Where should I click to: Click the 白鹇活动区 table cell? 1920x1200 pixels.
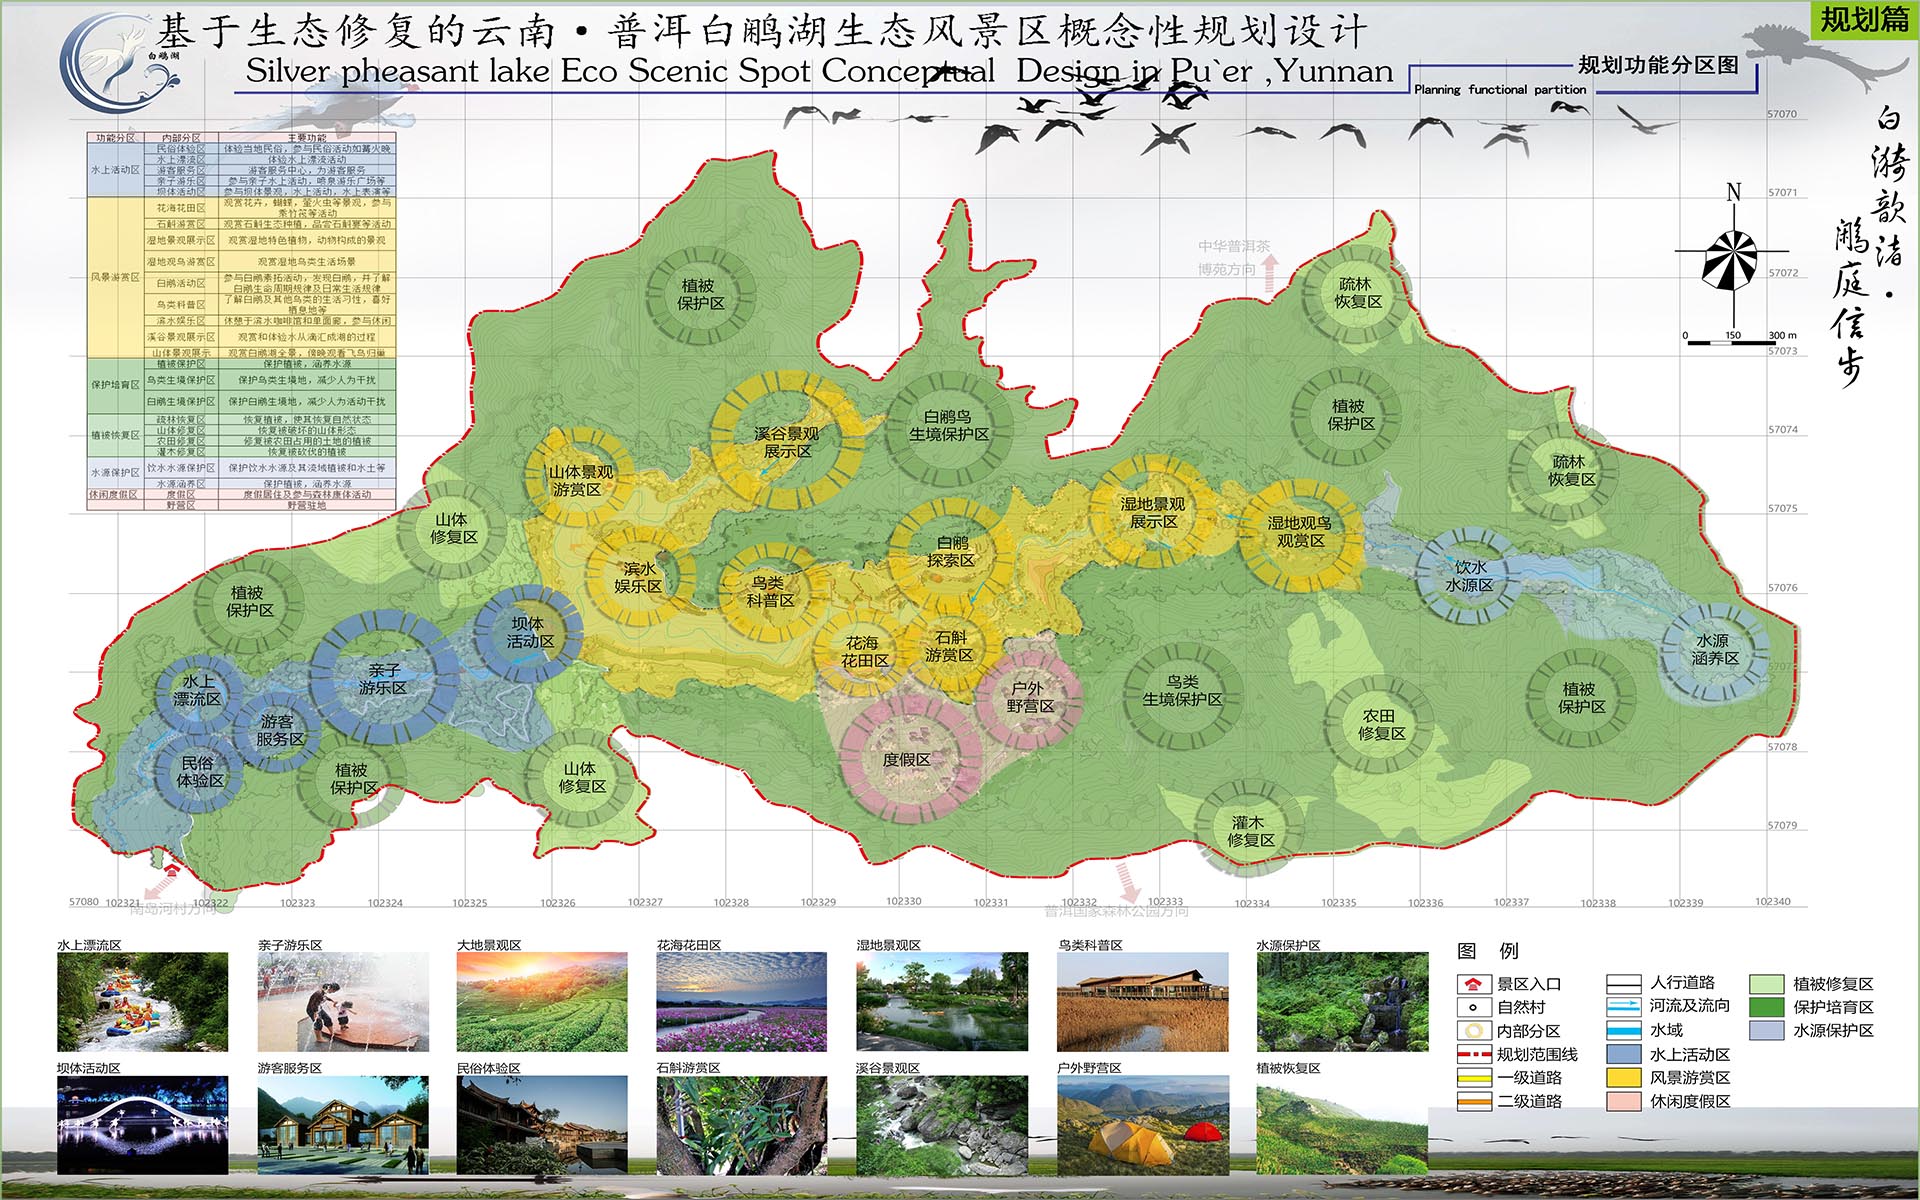pos(181,283)
